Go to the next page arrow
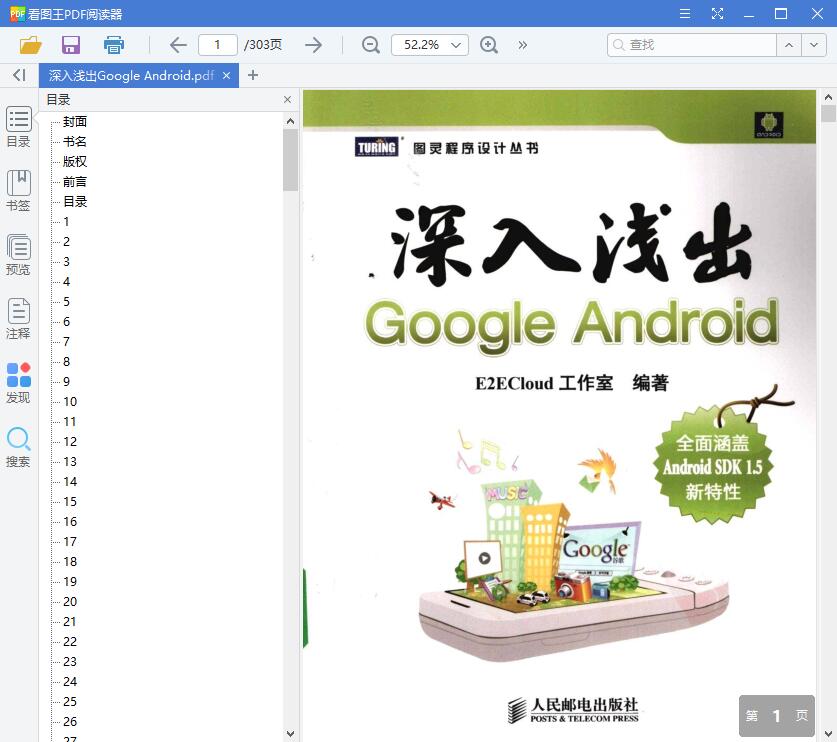 (x=313, y=45)
